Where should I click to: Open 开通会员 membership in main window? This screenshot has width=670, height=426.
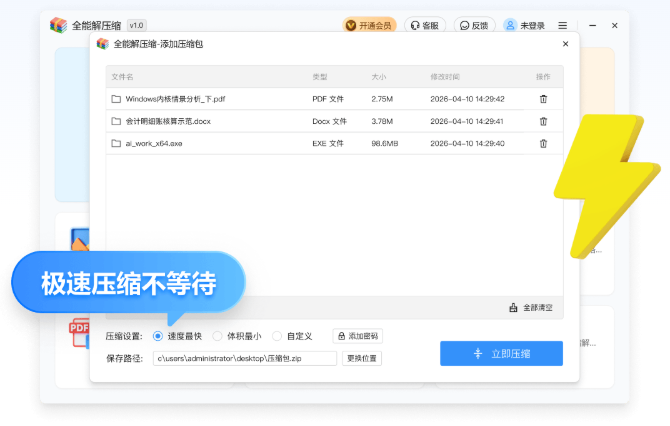[x=369, y=26]
